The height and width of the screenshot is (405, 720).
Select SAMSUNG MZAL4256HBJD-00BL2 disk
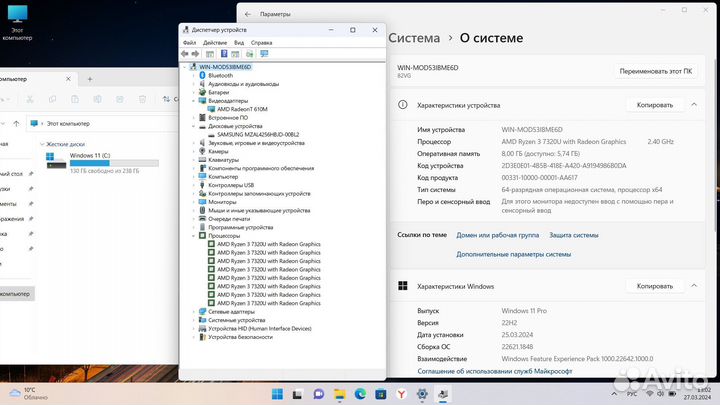(x=258, y=135)
